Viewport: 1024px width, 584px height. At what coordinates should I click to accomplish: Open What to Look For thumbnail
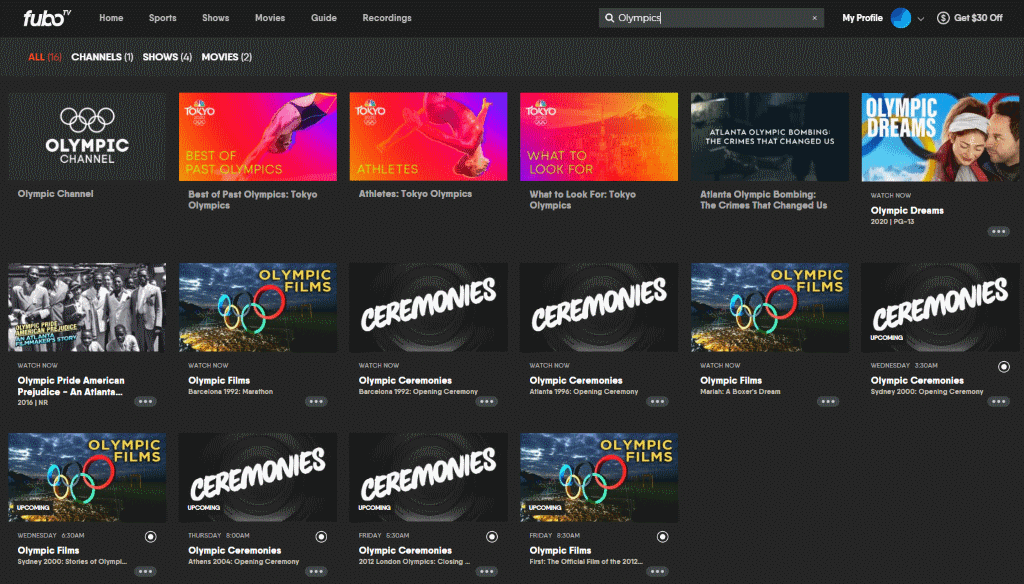point(599,137)
